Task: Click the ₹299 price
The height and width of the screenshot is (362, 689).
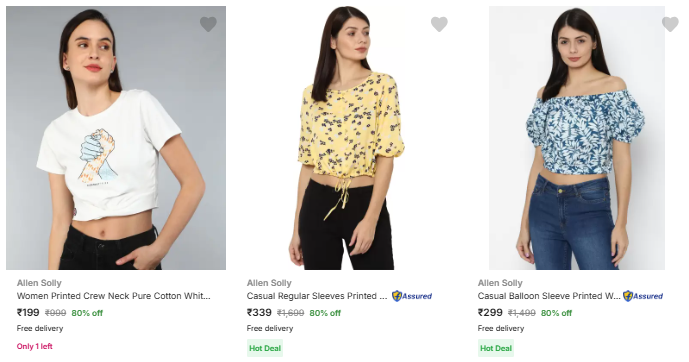Action: tap(490, 313)
